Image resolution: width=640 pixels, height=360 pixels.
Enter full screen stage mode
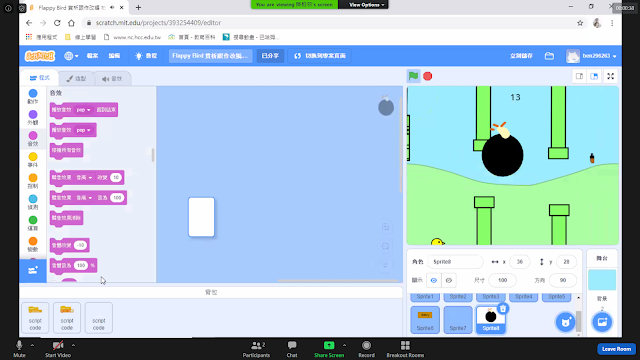click(611, 76)
